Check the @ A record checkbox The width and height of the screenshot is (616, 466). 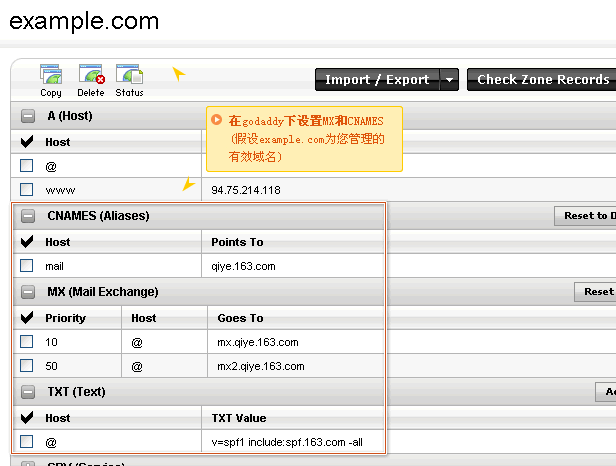(27, 166)
